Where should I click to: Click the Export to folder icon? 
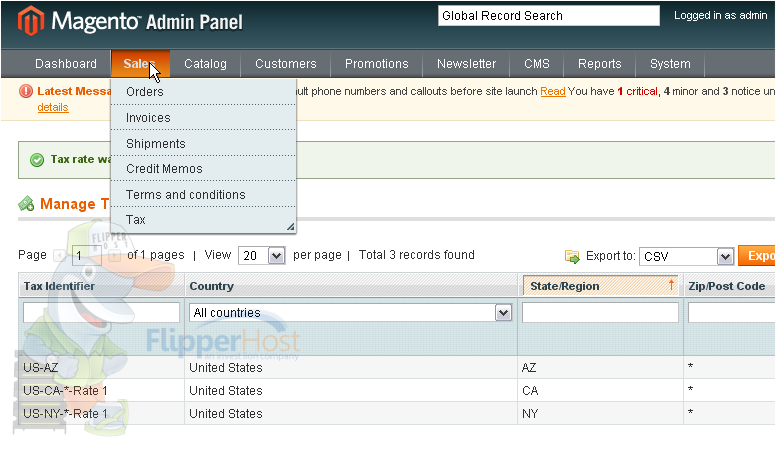point(572,256)
